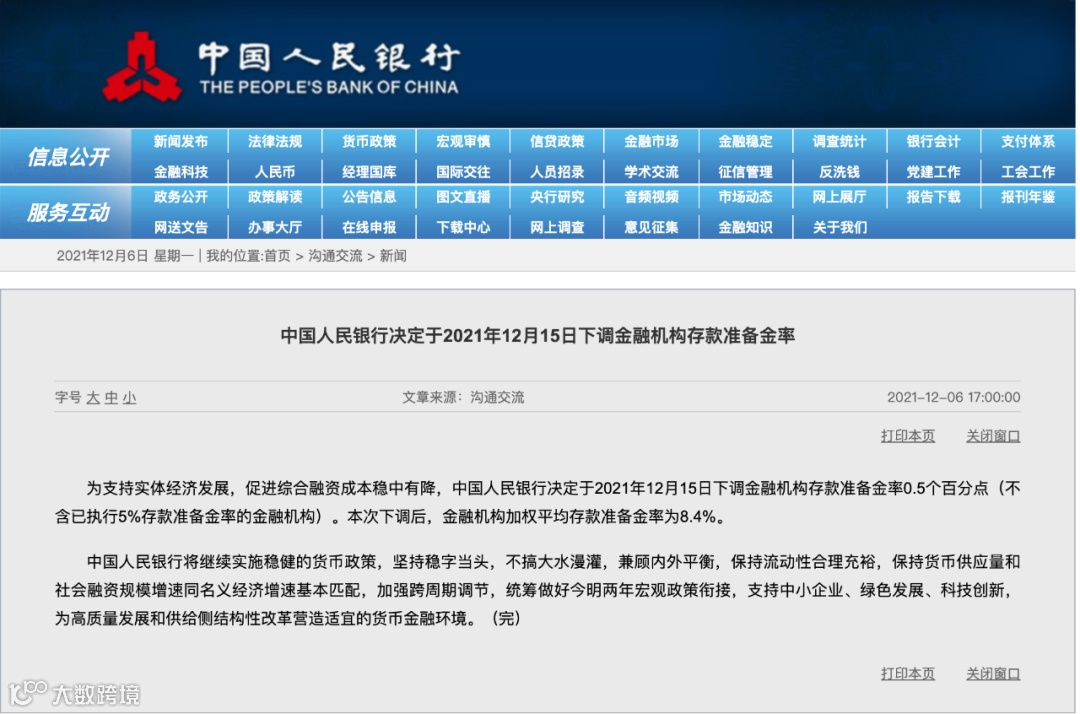Select 政策解读 menu item

click(275, 197)
